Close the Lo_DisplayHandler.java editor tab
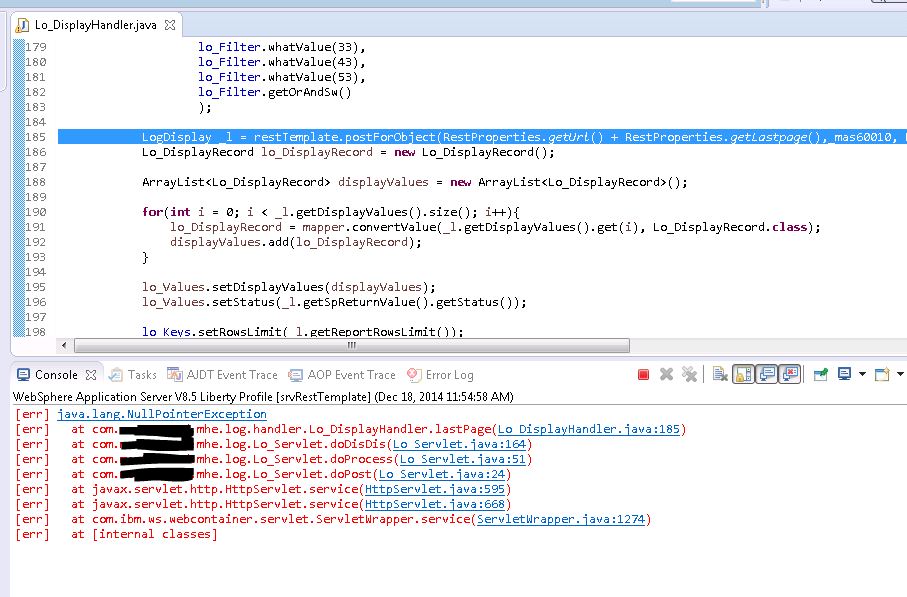907x597 pixels. point(169,25)
